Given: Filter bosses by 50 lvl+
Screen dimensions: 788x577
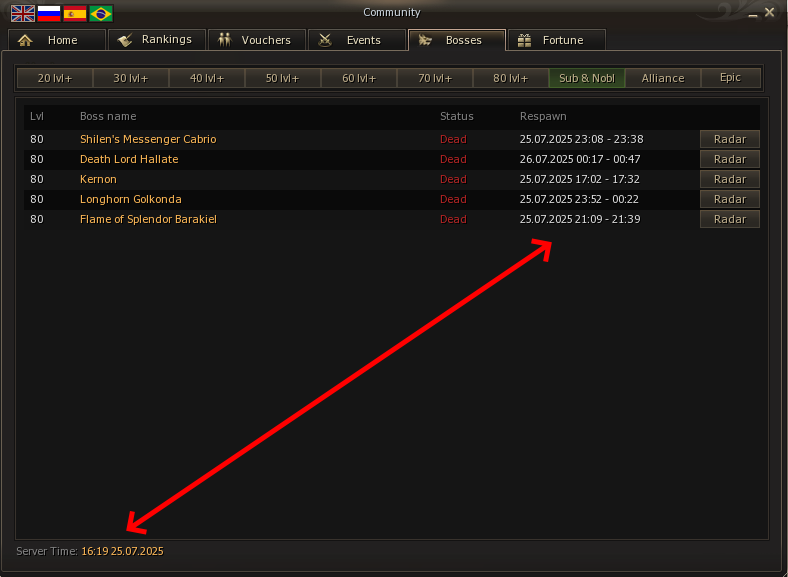Looking at the screenshot, I should [282, 78].
